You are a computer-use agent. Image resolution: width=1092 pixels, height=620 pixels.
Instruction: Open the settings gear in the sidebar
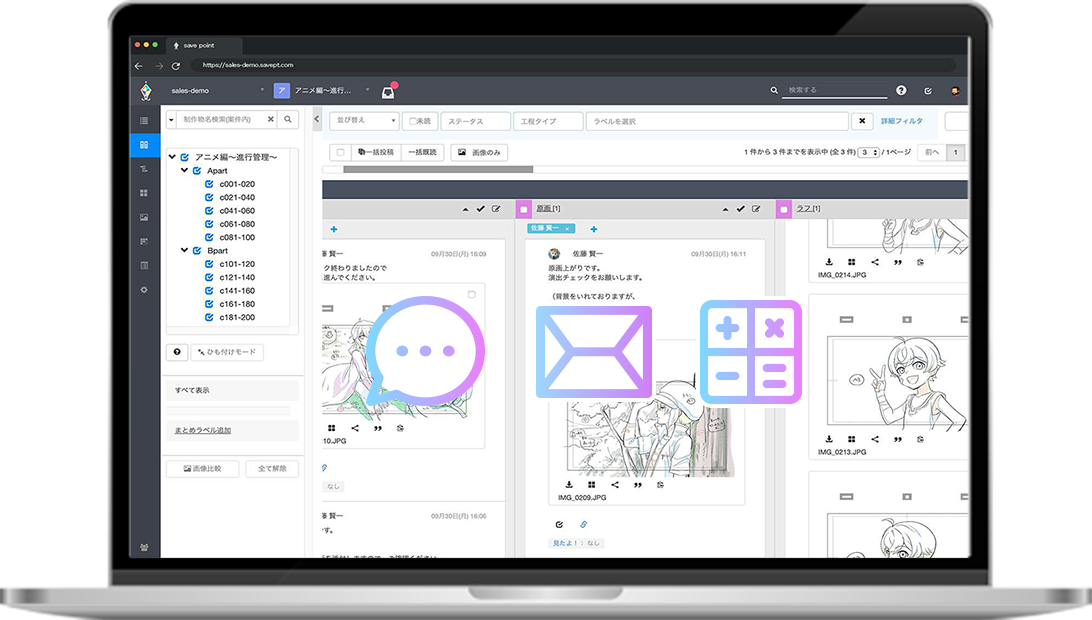(x=144, y=290)
